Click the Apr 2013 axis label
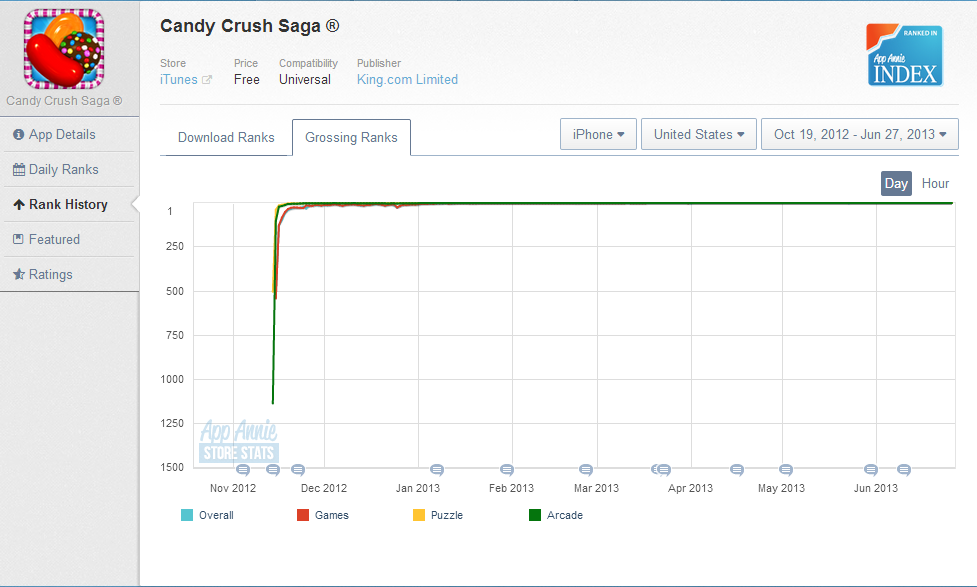Image resolution: width=977 pixels, height=587 pixels. (x=690, y=488)
